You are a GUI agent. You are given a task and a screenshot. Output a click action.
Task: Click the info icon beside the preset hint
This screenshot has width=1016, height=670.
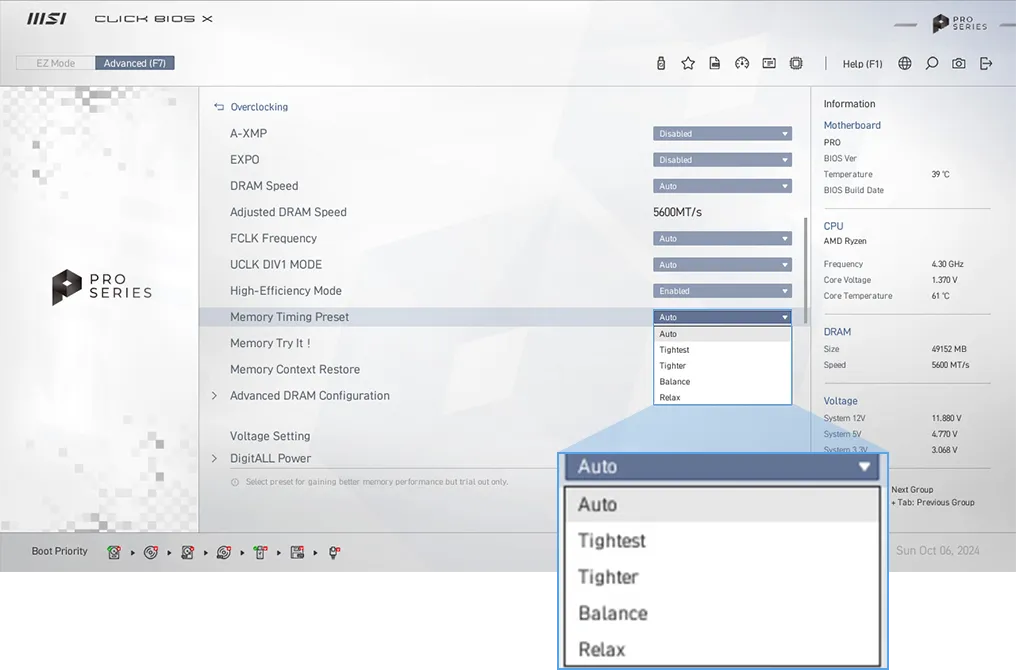click(235, 482)
